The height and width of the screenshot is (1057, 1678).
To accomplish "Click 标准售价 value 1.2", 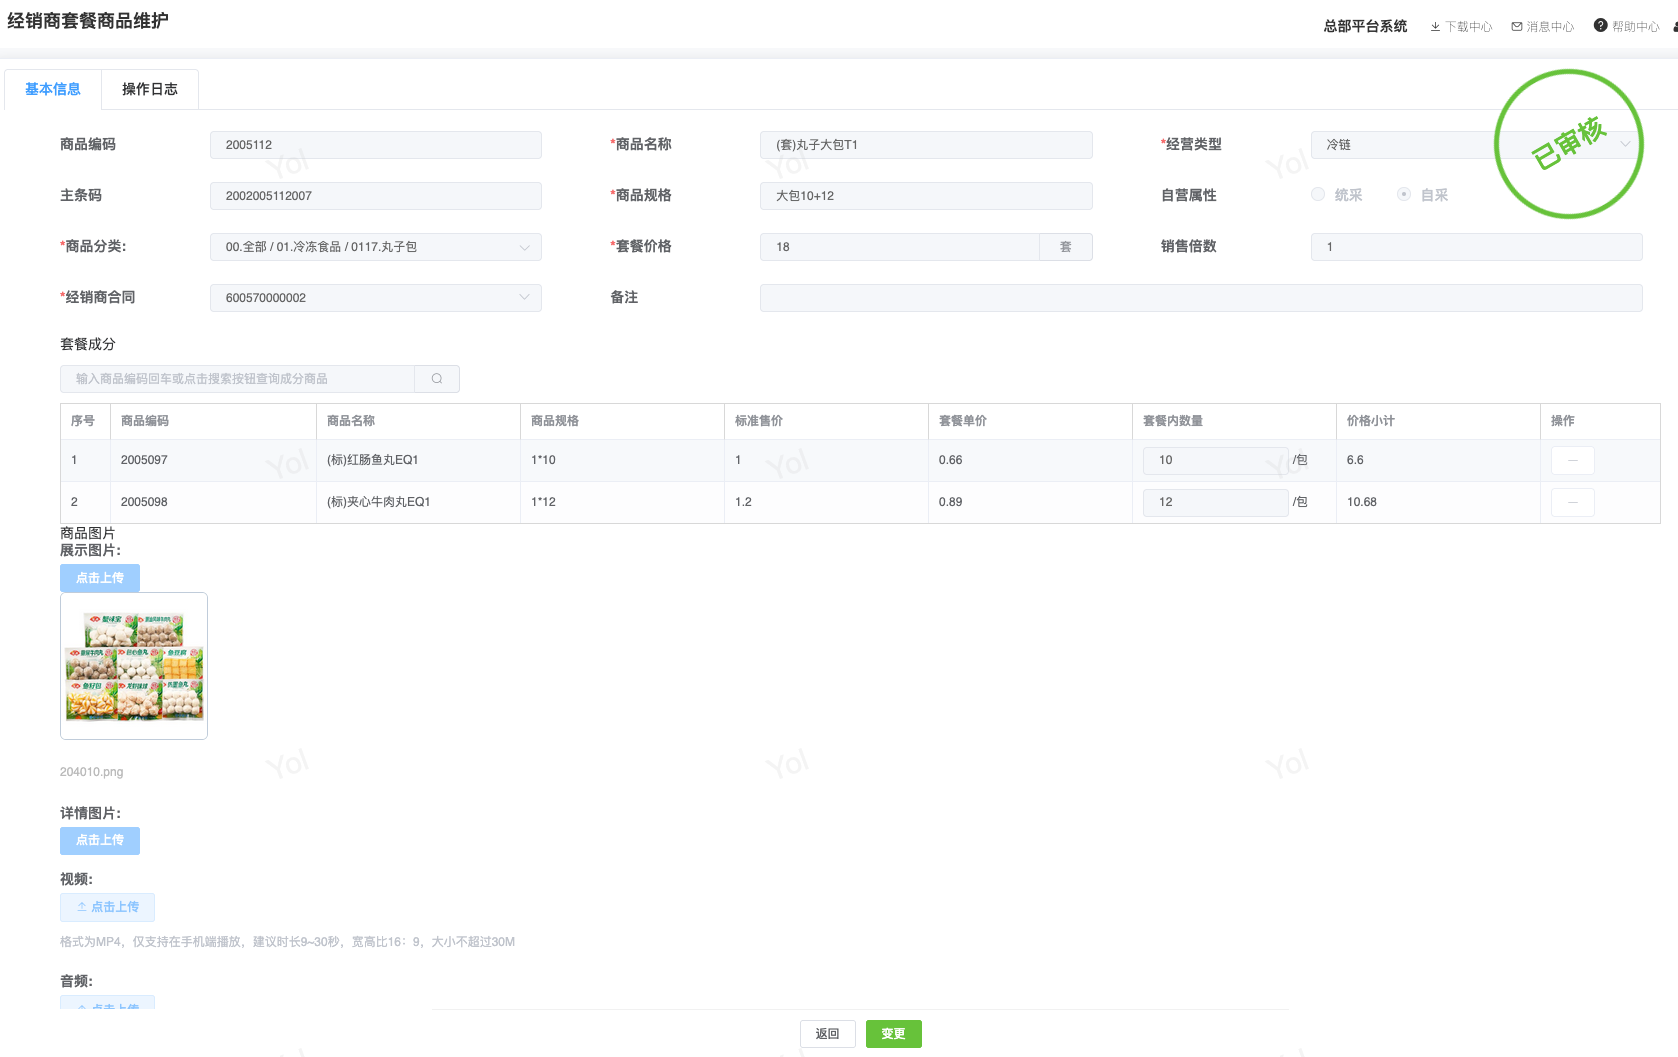I will [x=743, y=503].
